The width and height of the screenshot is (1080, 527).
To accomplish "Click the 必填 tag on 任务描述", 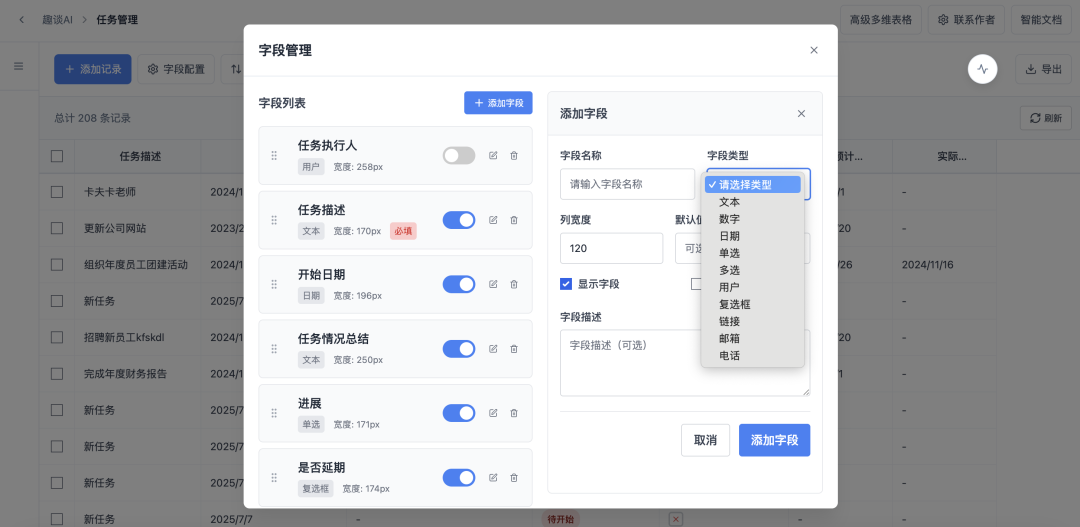I will (x=403, y=231).
